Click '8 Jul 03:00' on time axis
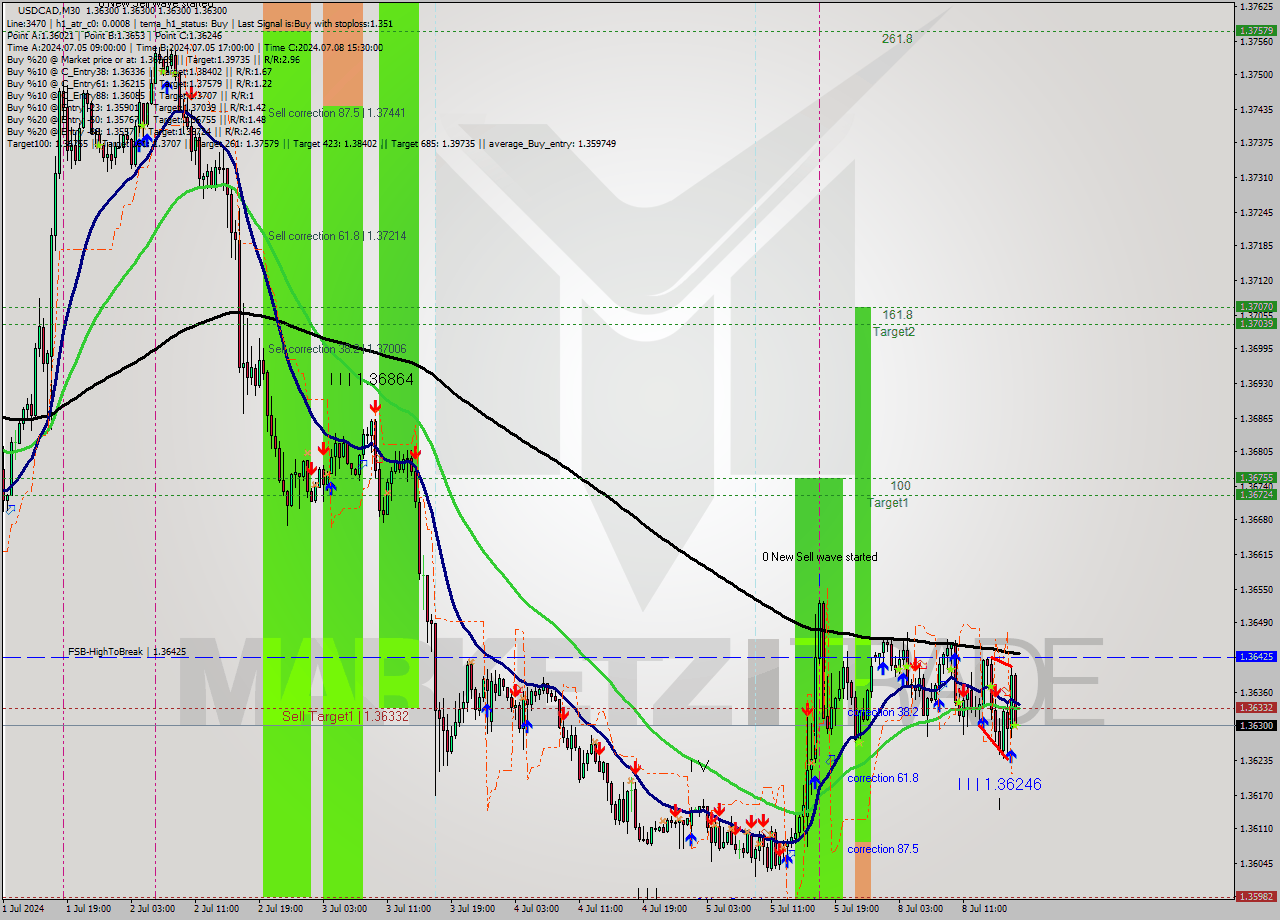This screenshot has width=1280, height=920. click(920, 909)
